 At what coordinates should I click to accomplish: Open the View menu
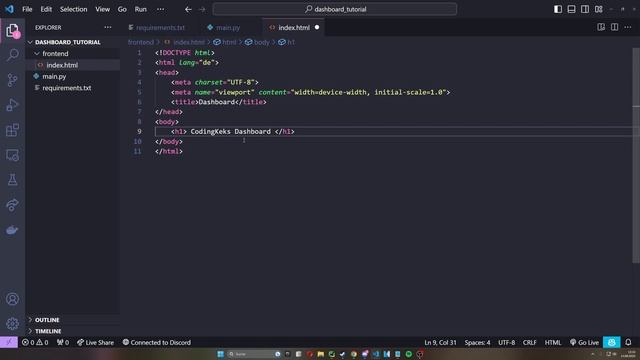pos(102,9)
